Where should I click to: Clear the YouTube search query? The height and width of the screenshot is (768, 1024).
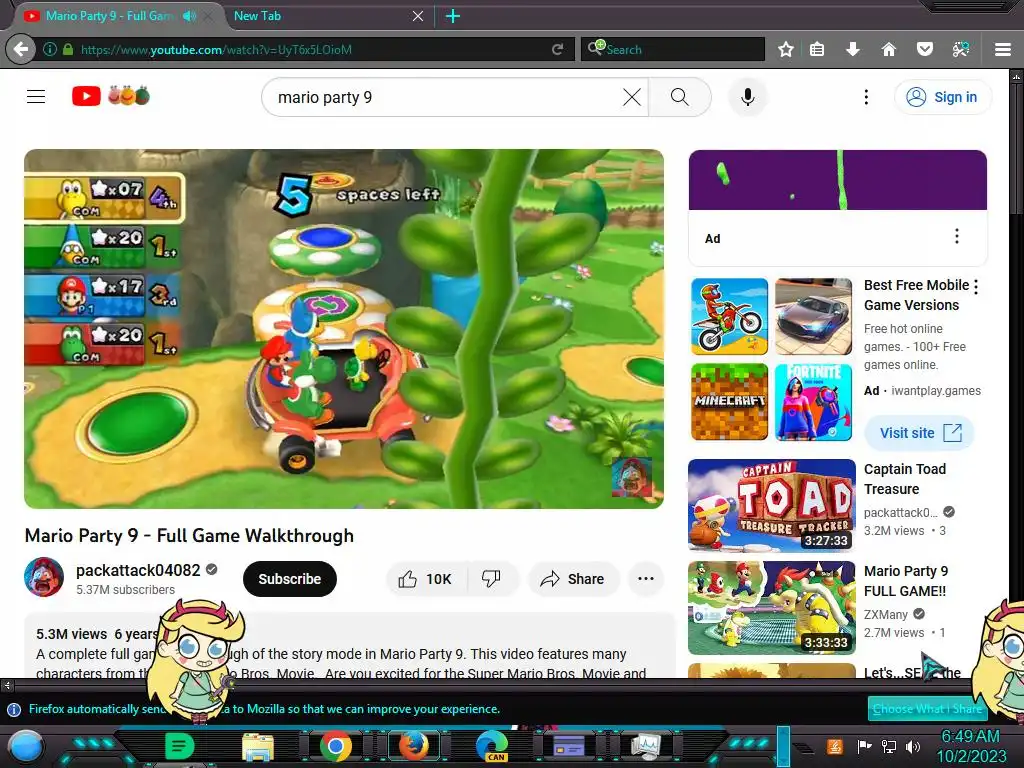click(632, 97)
